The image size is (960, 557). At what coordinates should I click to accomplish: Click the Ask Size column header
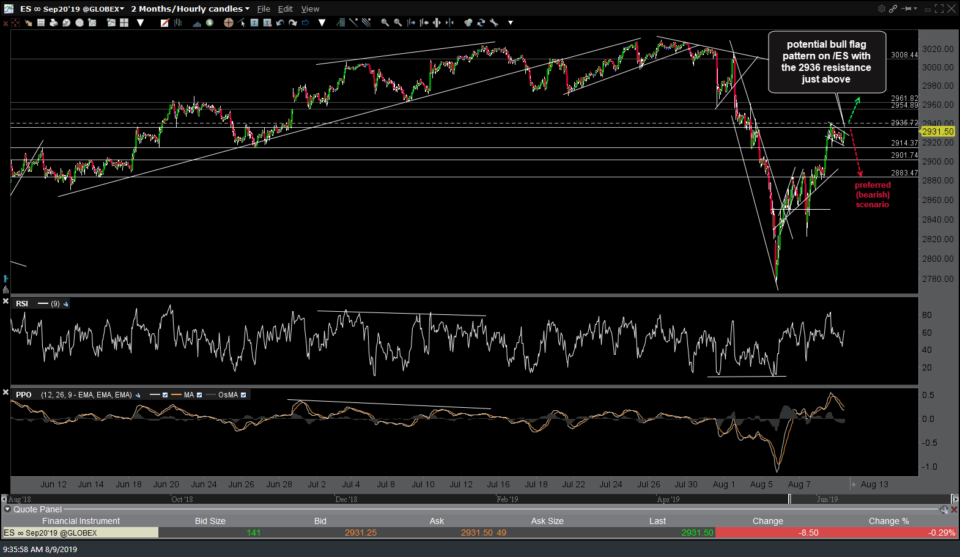[547, 521]
